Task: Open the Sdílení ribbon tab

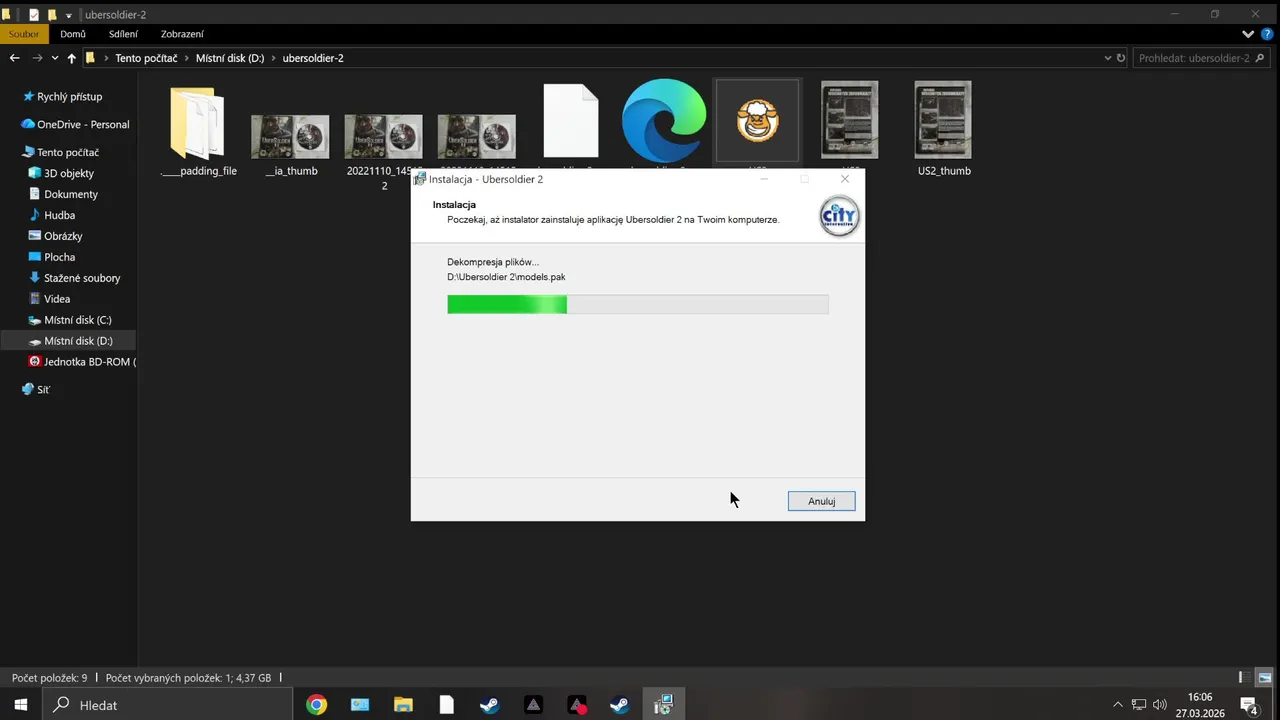Action: [123, 34]
